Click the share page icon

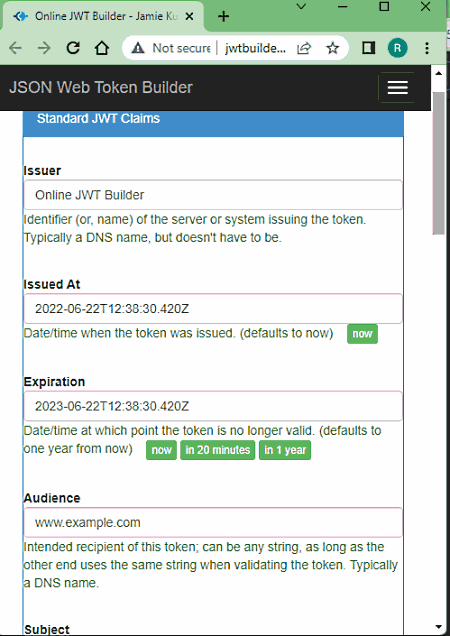[304, 48]
